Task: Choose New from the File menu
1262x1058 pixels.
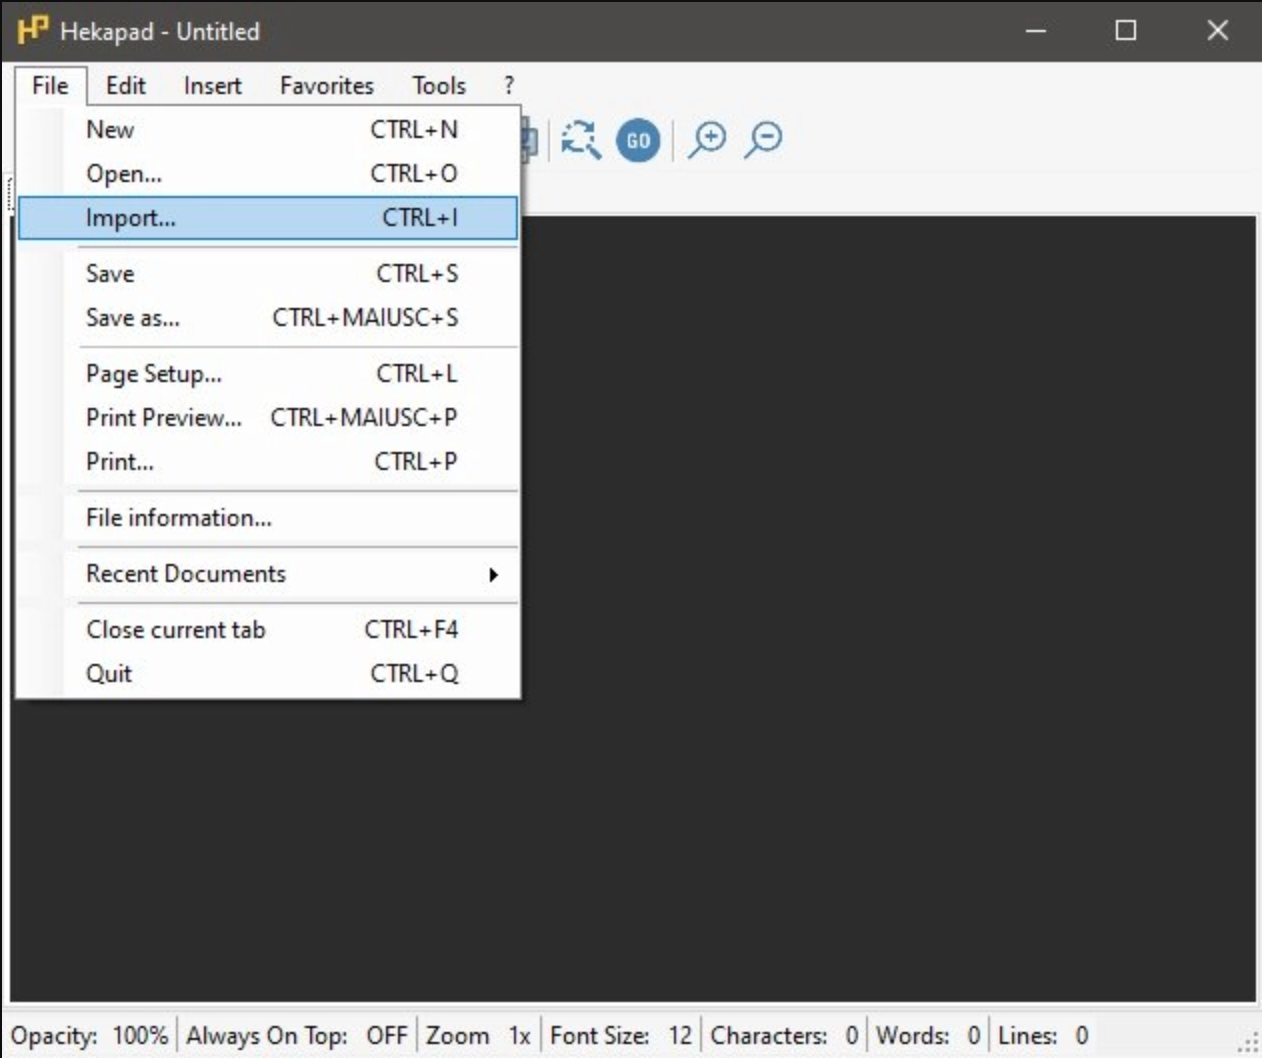Action: (268, 129)
